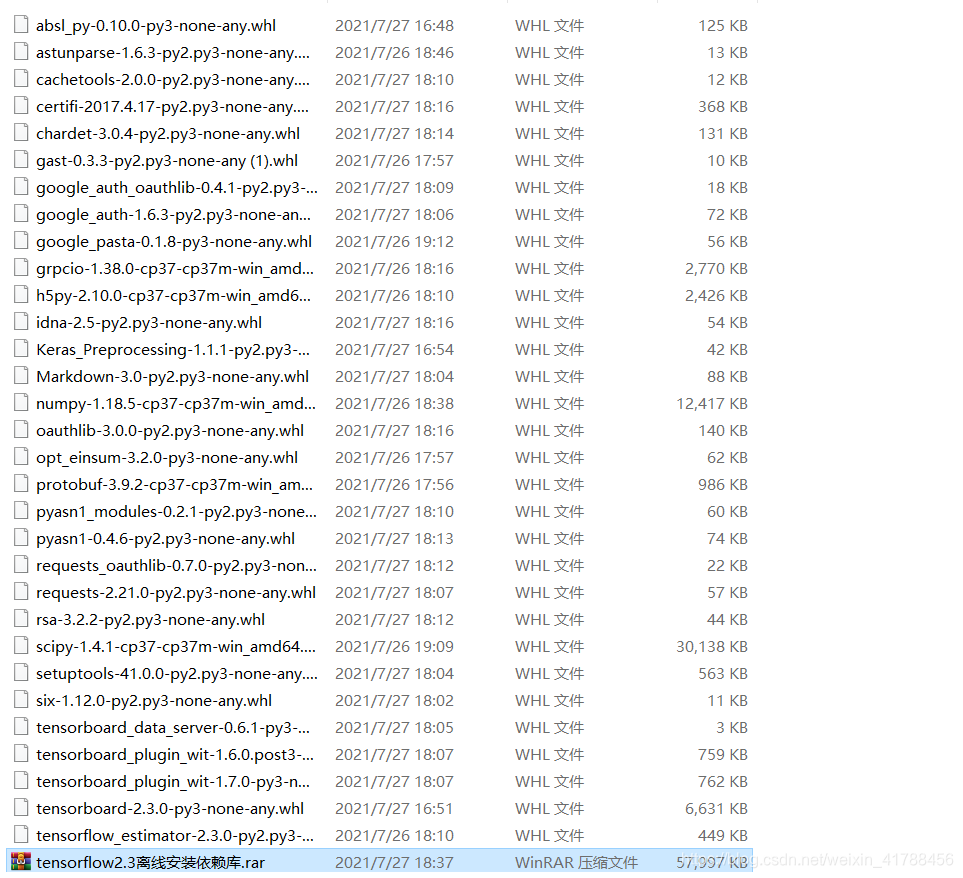
Task: Click tensorboard_plugin_wit-1.7.0 file name
Action: tap(173, 782)
